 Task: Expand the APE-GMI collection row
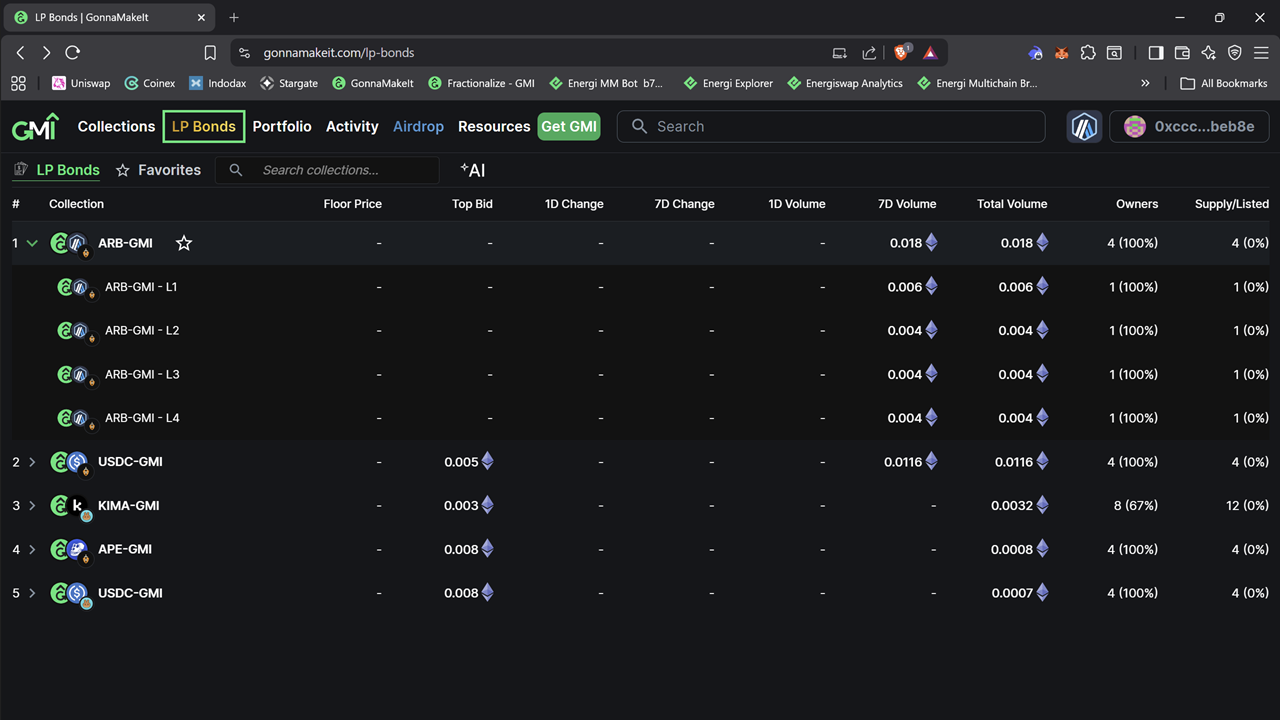tap(32, 550)
